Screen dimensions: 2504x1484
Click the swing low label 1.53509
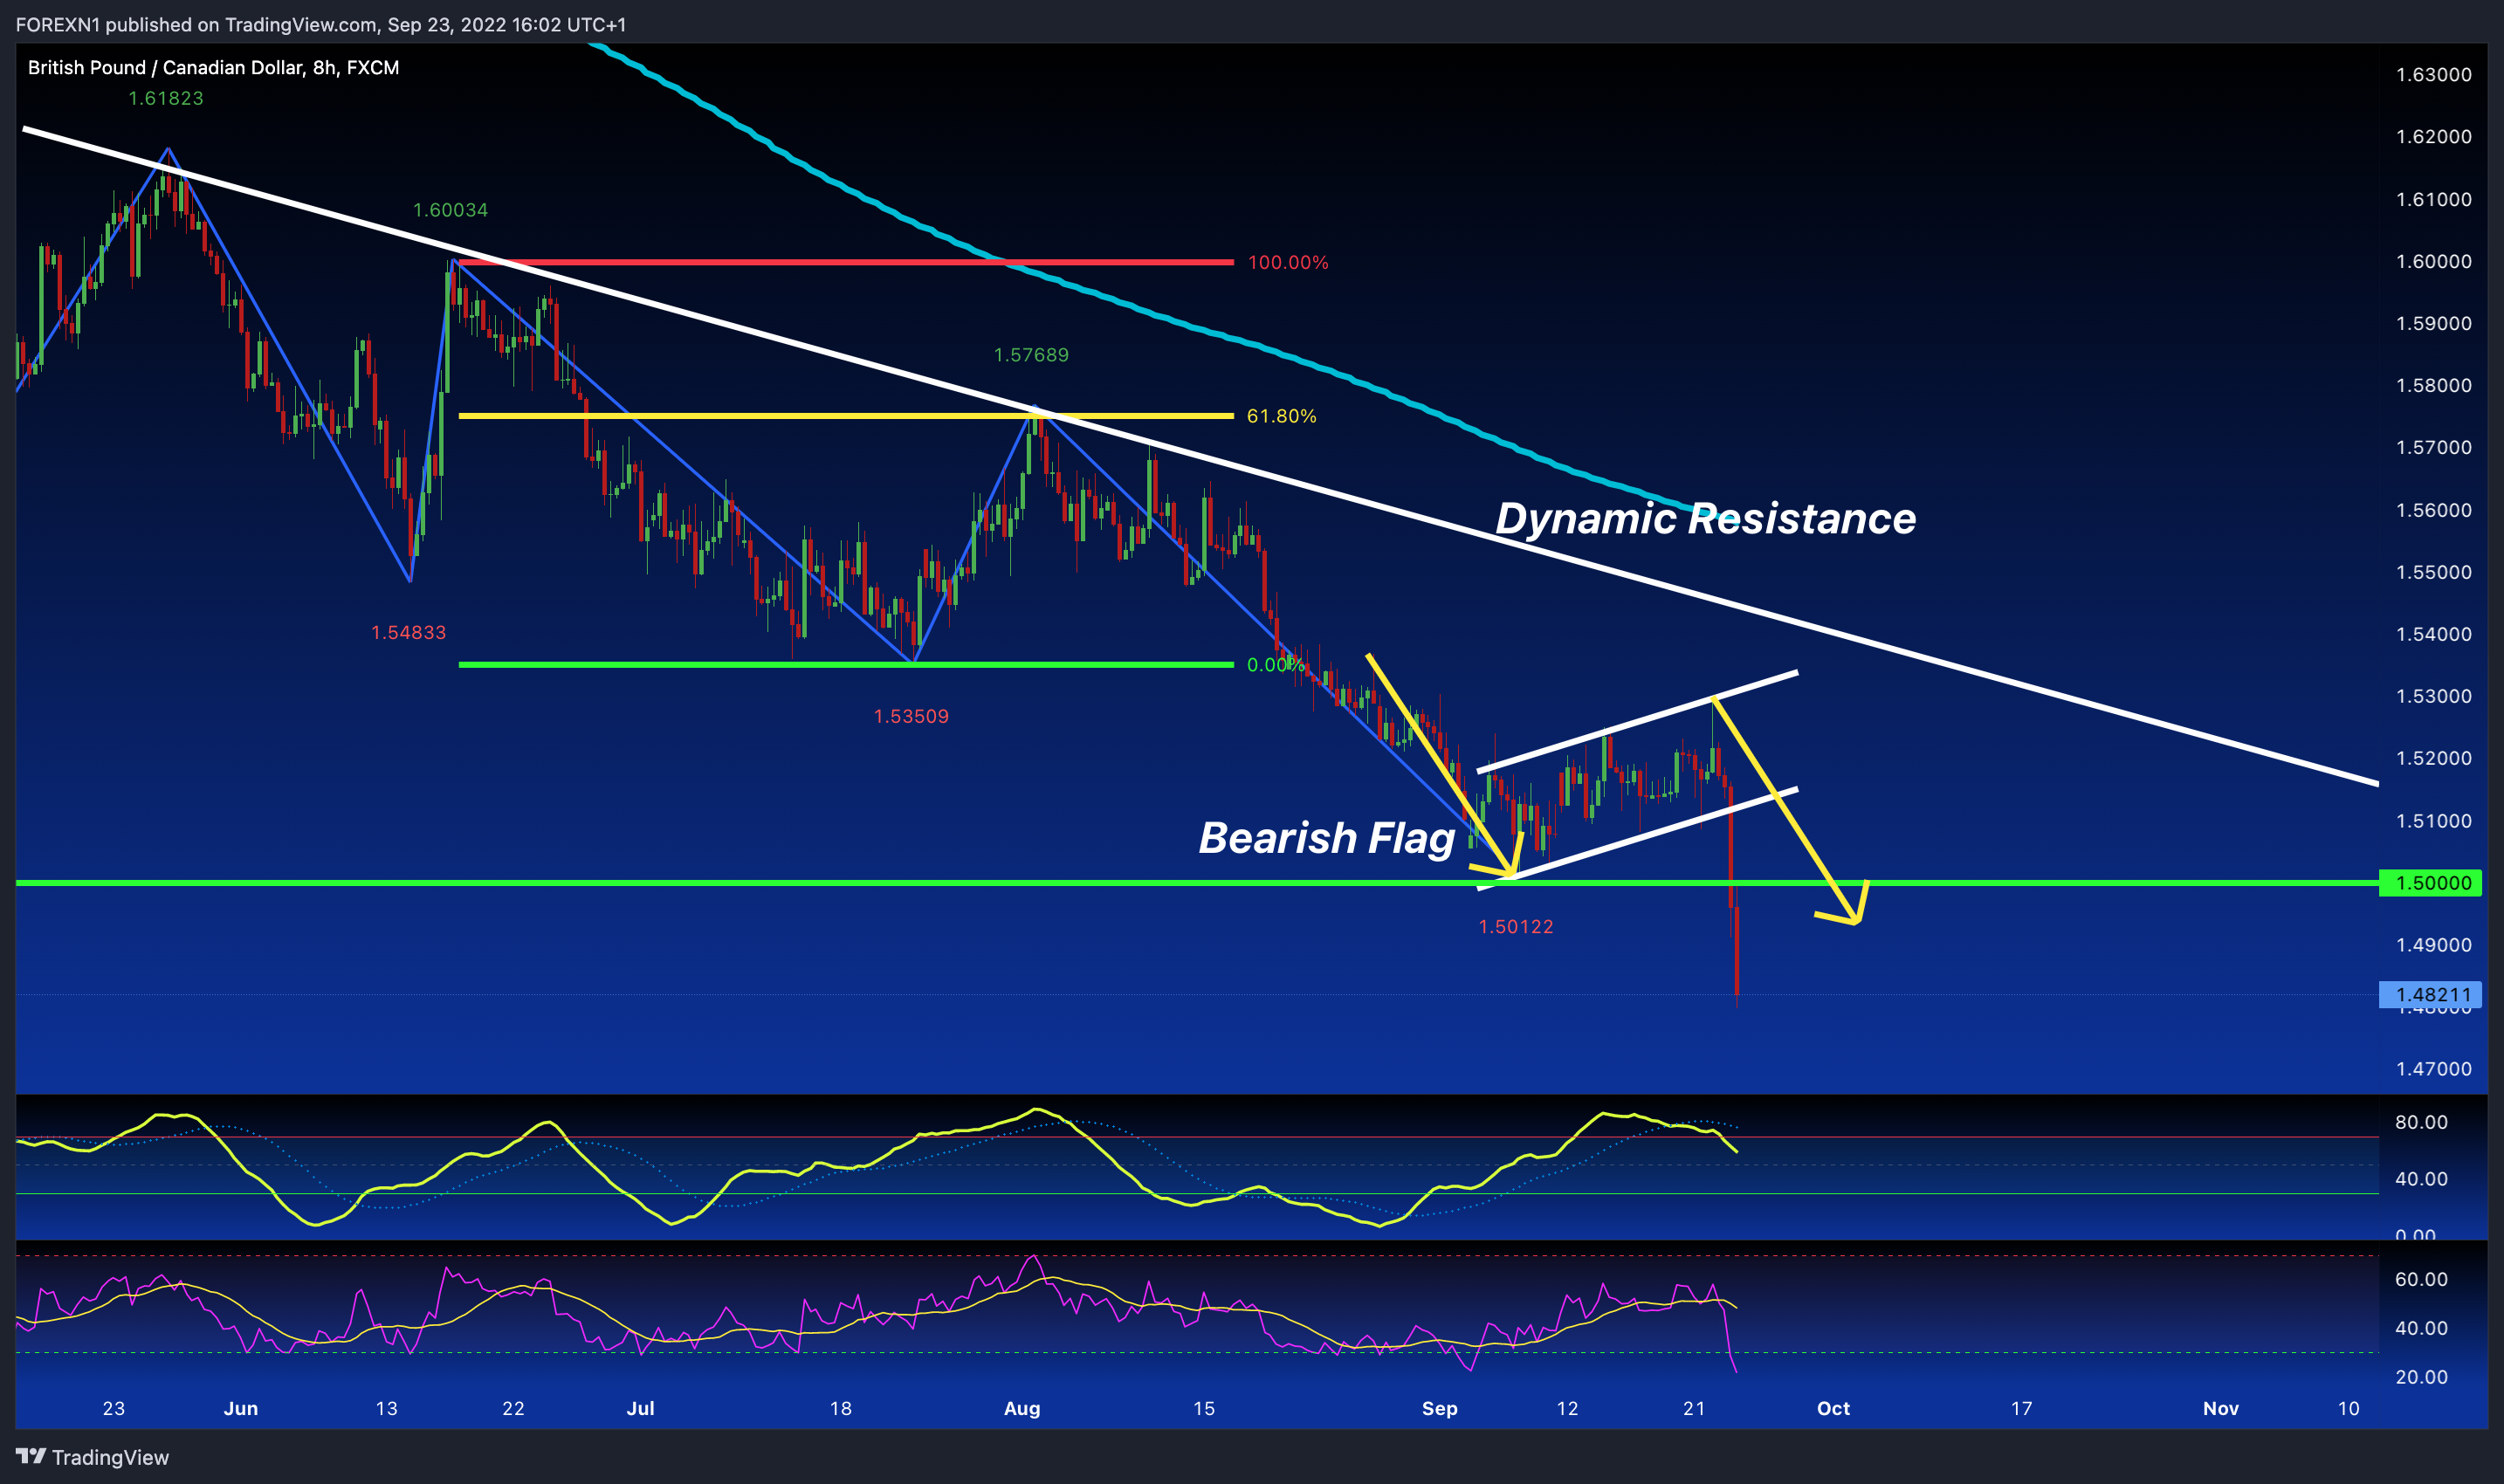[911, 717]
